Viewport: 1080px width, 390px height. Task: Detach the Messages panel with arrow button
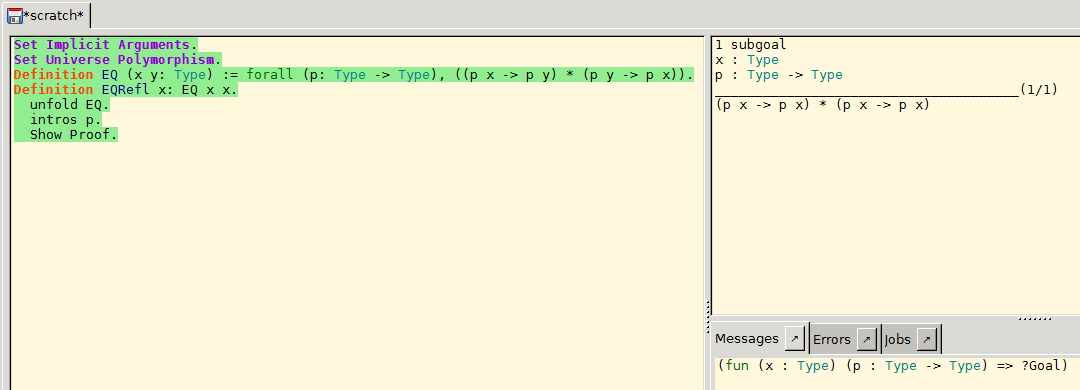[795, 339]
